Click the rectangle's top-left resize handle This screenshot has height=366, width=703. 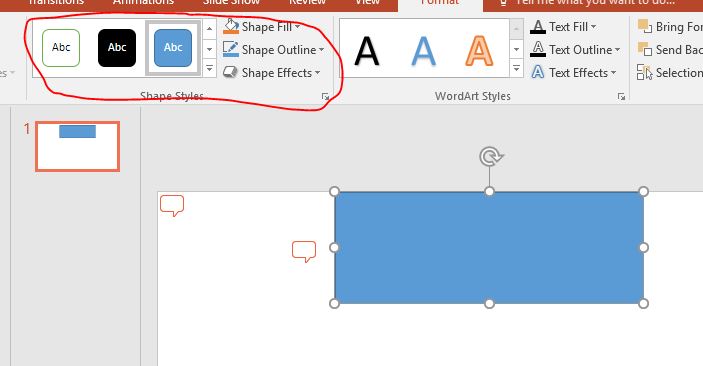click(334, 192)
